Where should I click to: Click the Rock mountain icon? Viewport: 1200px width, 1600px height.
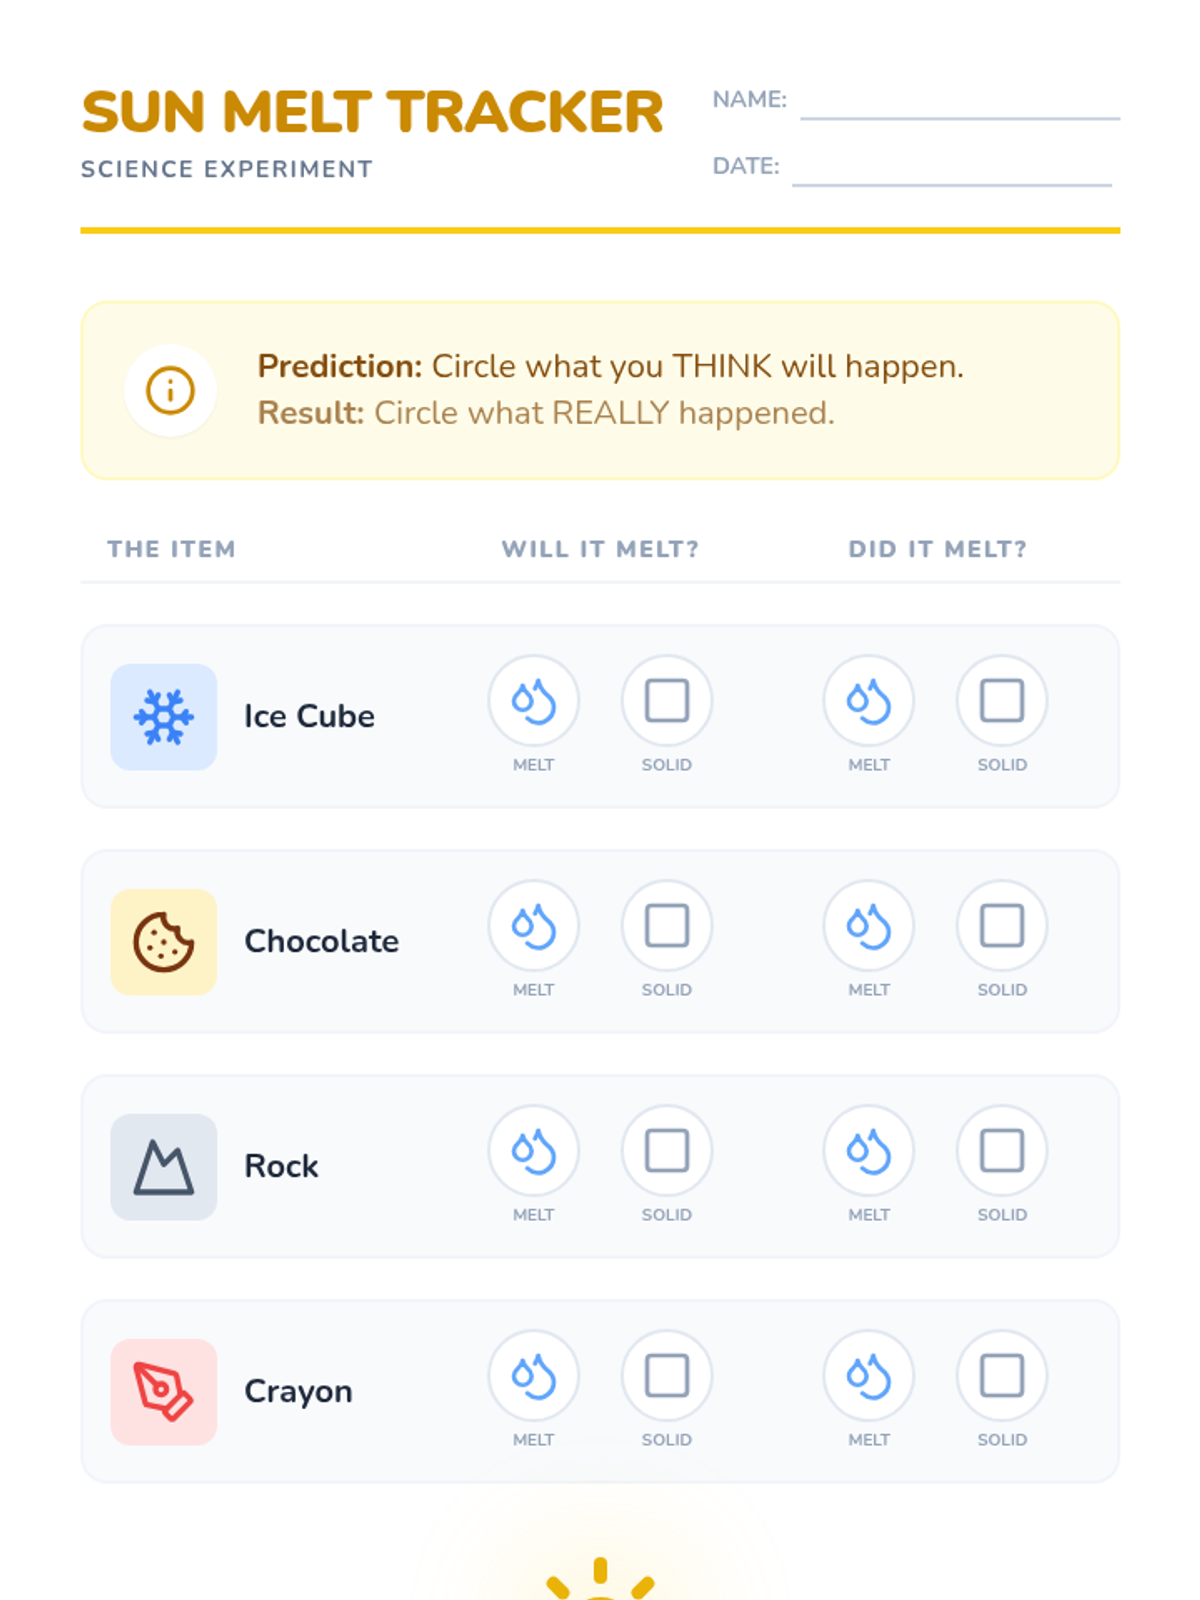[x=164, y=1167]
